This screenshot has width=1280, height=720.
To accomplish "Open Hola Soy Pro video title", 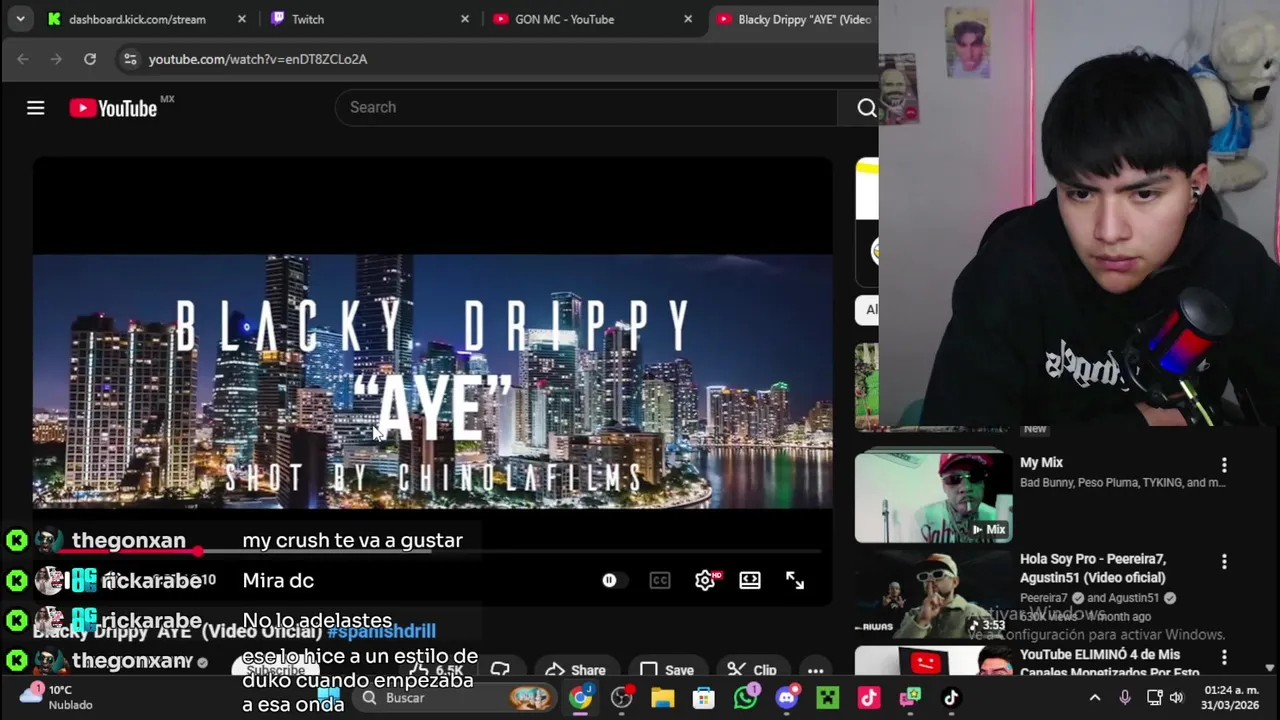I will [1093, 568].
